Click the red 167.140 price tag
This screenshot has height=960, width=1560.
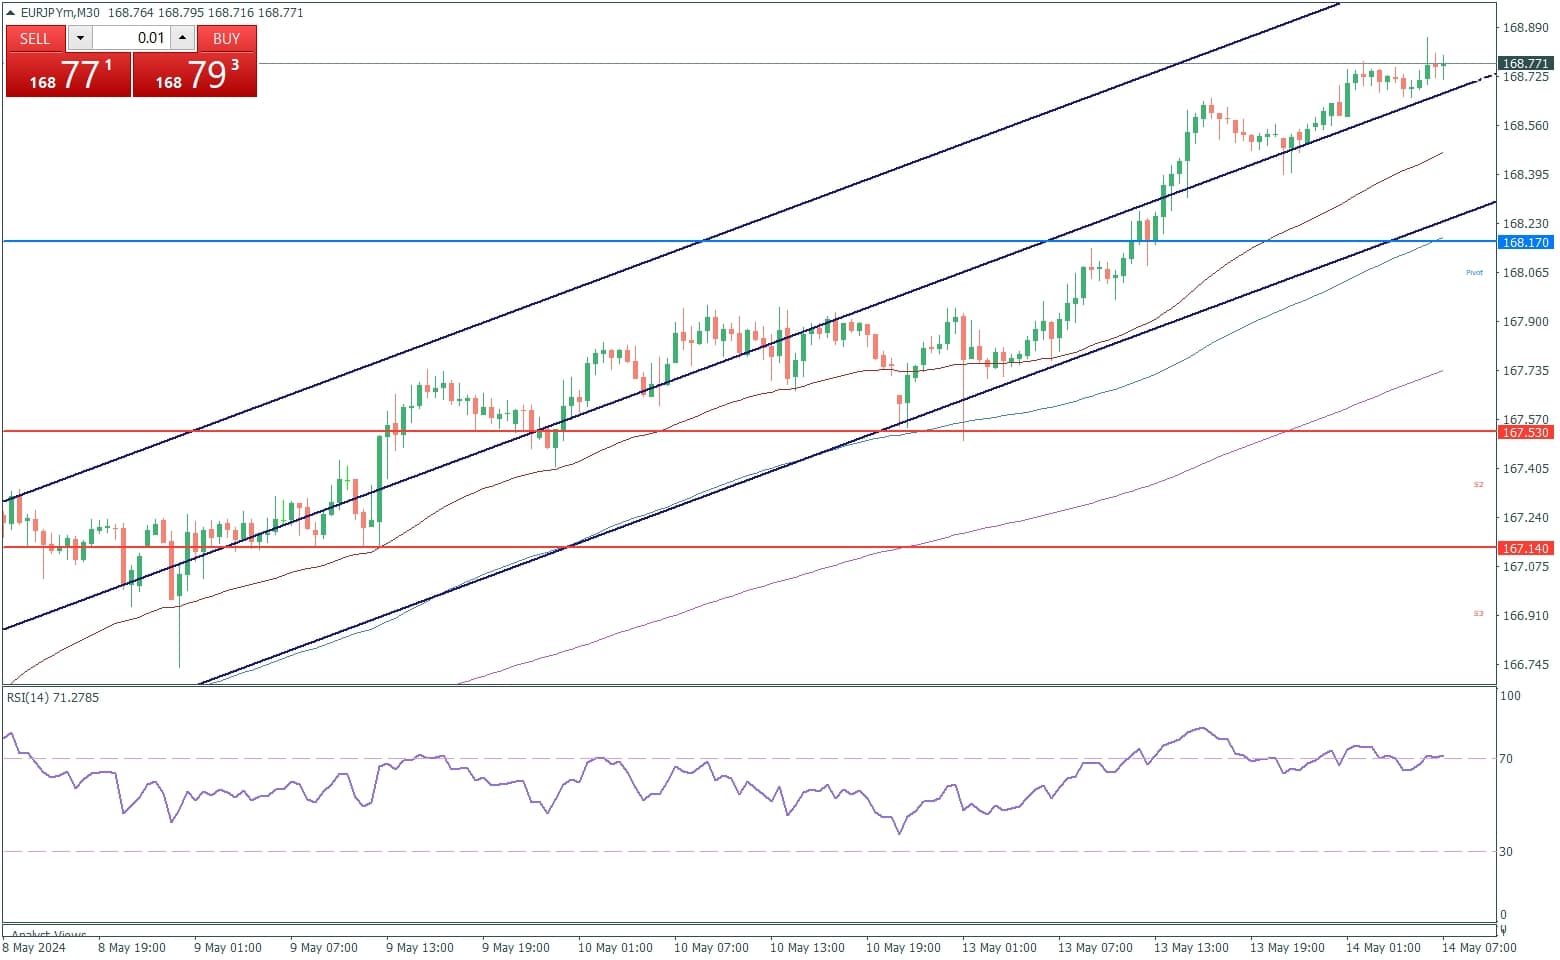pyautogui.click(x=1526, y=548)
